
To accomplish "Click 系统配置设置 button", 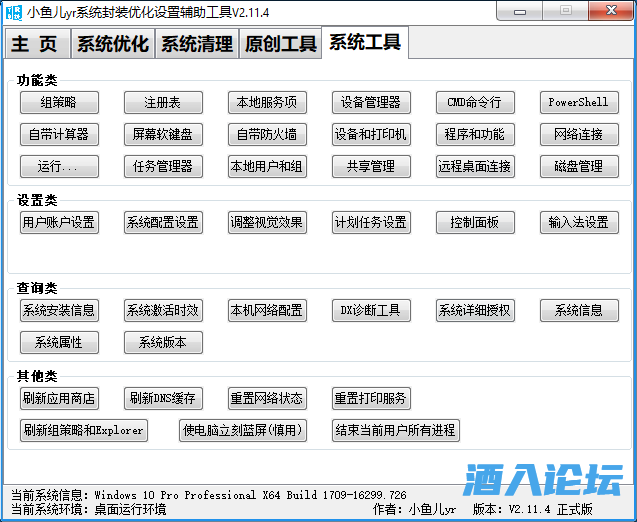I will [163, 223].
